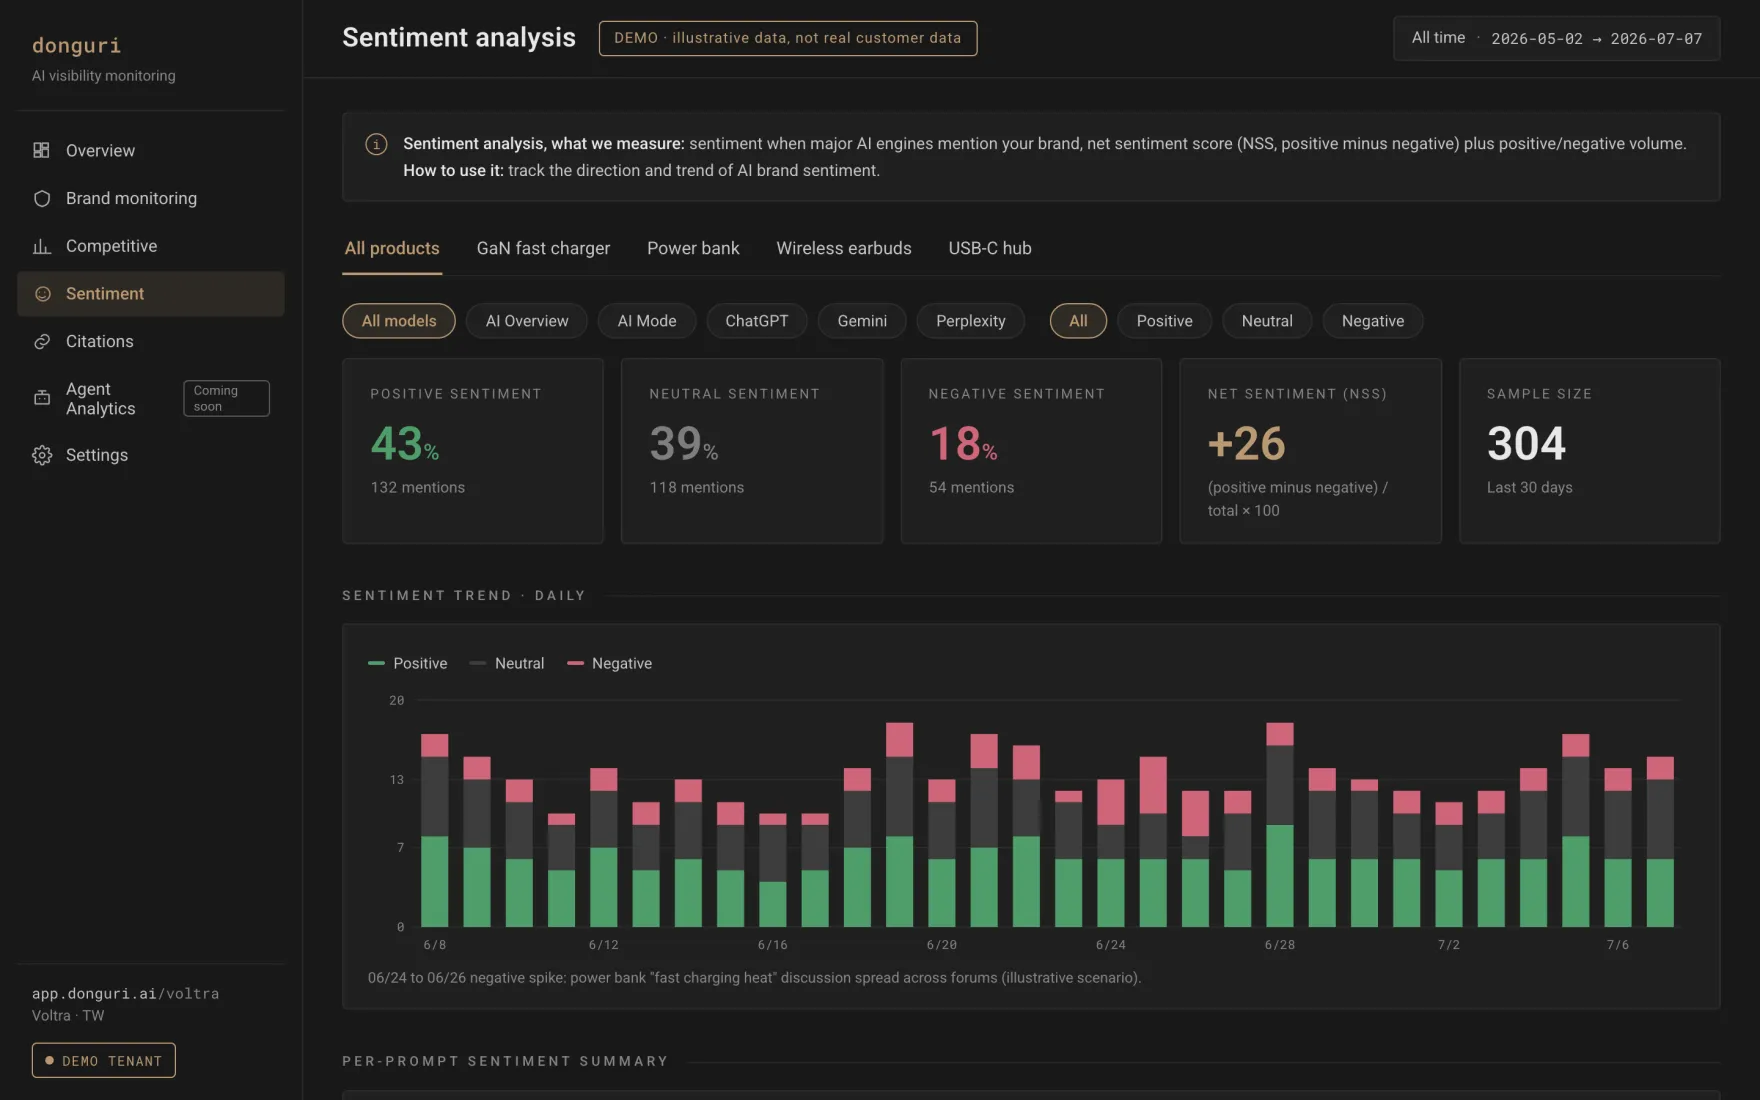This screenshot has width=1760, height=1100.
Task: Click the '118 mentions' text
Action: point(697,488)
